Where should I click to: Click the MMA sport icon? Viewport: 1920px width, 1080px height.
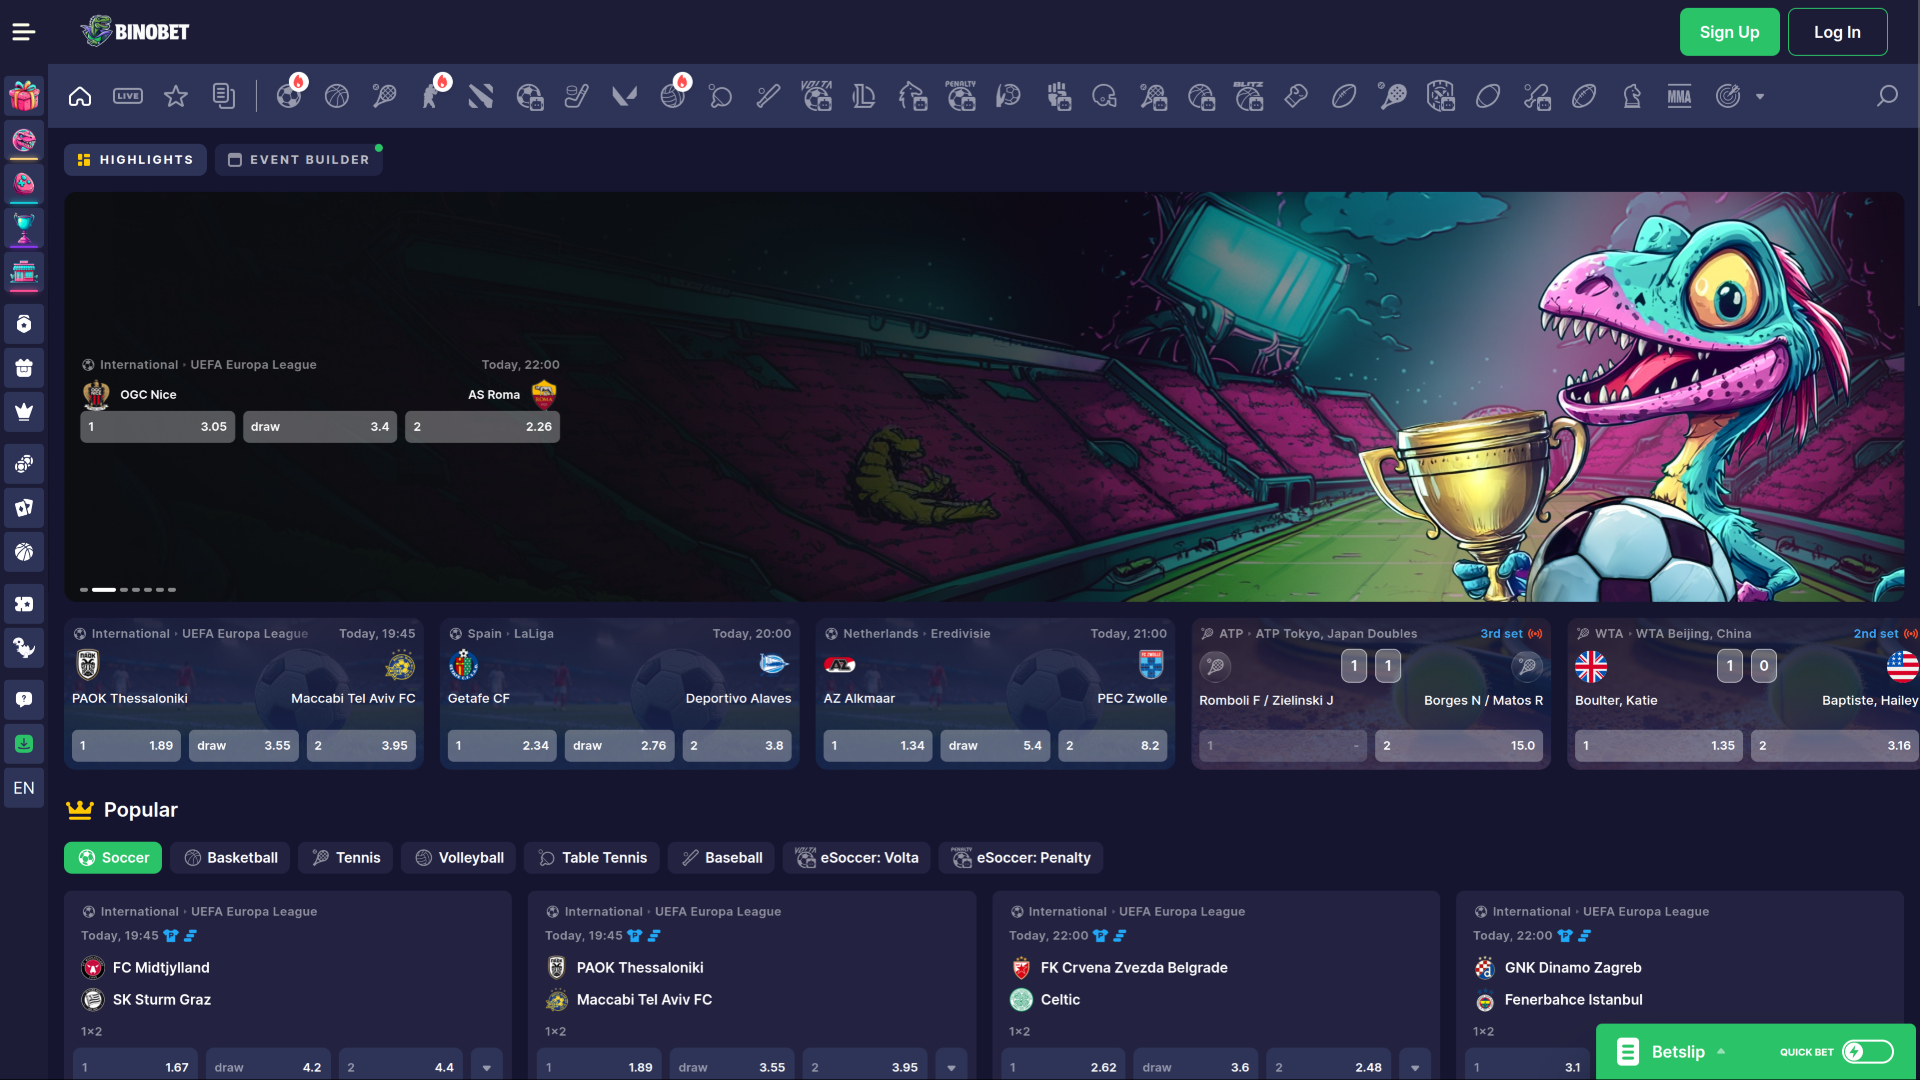pyautogui.click(x=1680, y=96)
